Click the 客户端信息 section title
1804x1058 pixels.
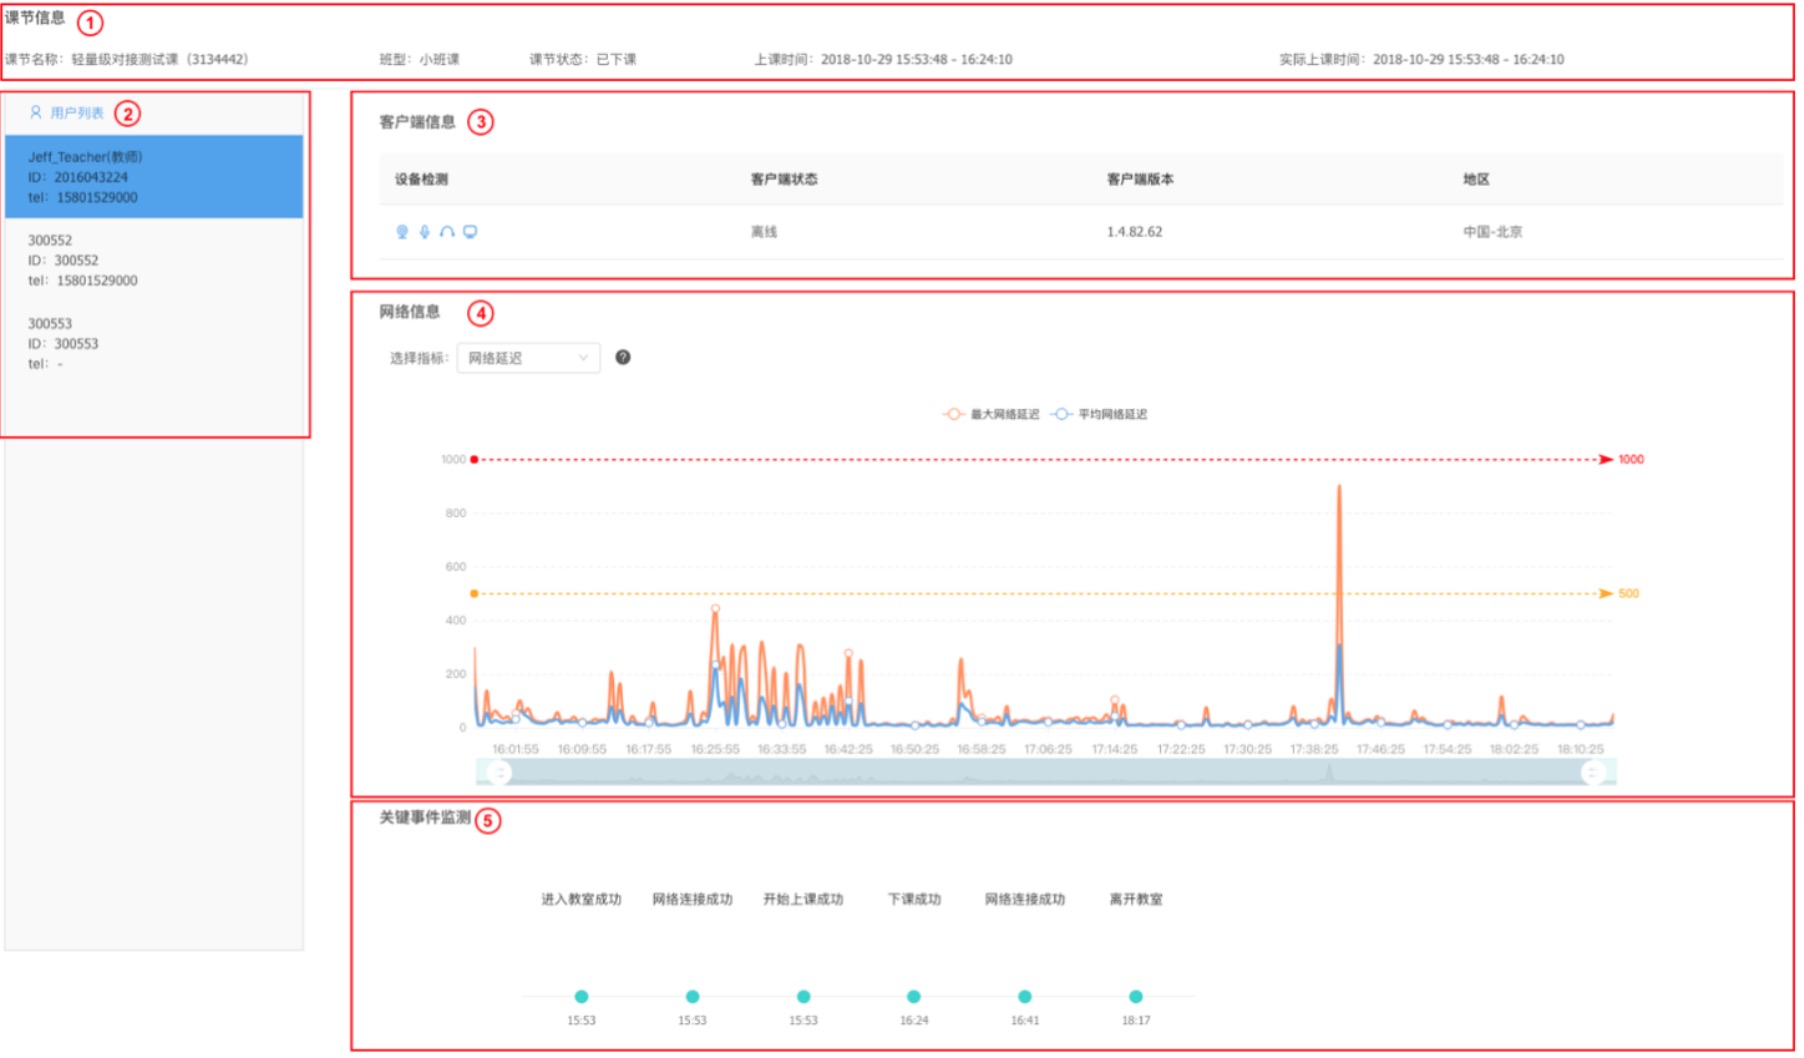pyautogui.click(x=417, y=122)
